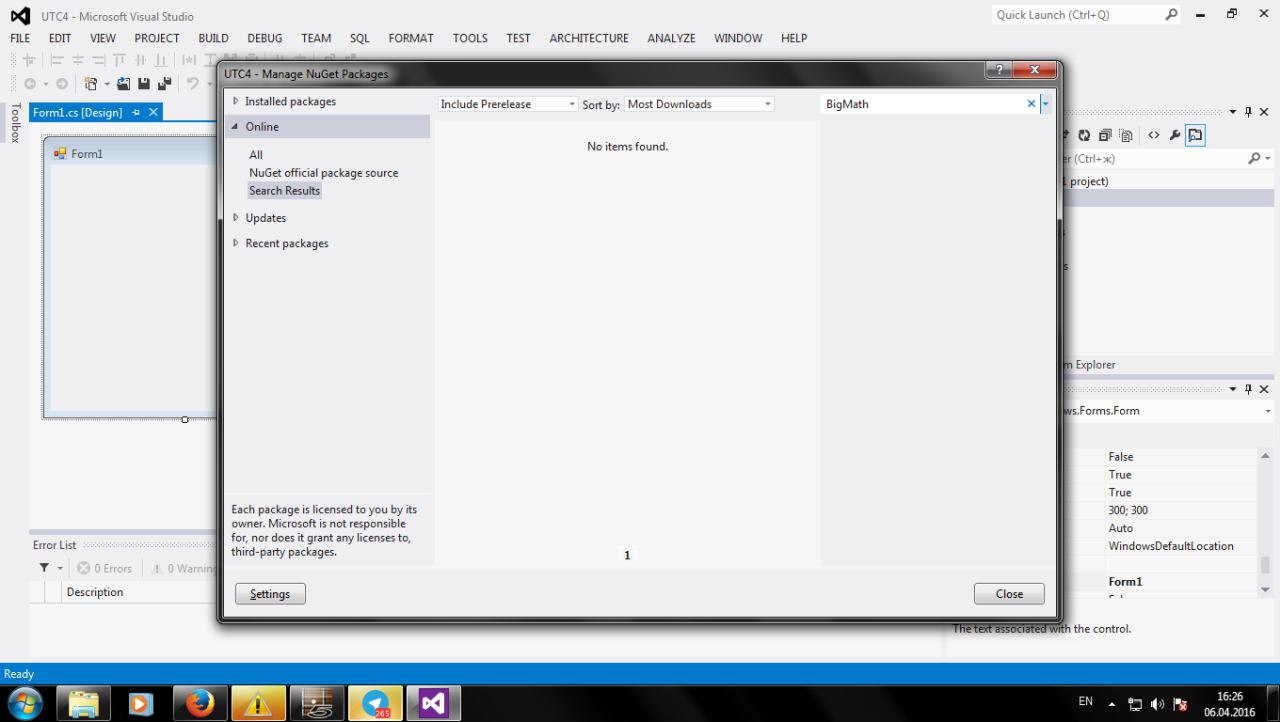Click View Code icon in Solution Explorer

point(1152,136)
